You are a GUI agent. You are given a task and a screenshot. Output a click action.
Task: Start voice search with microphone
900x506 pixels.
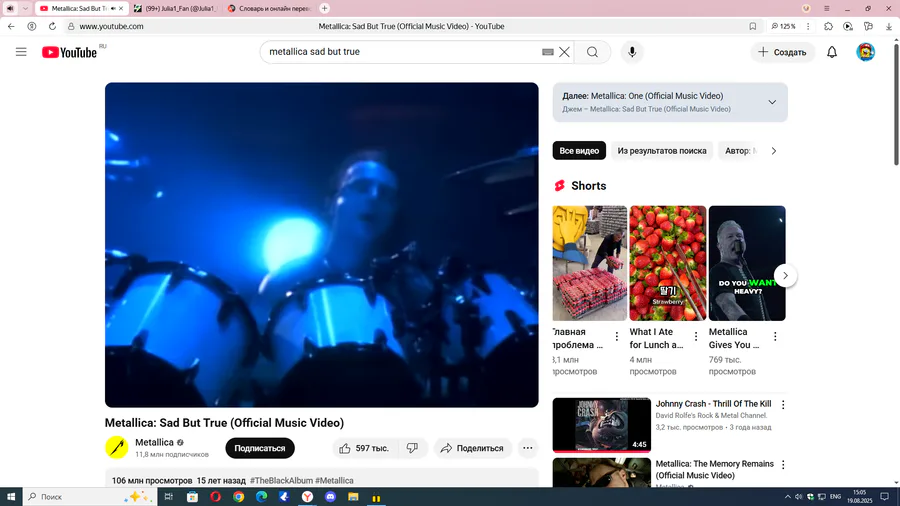tap(632, 52)
